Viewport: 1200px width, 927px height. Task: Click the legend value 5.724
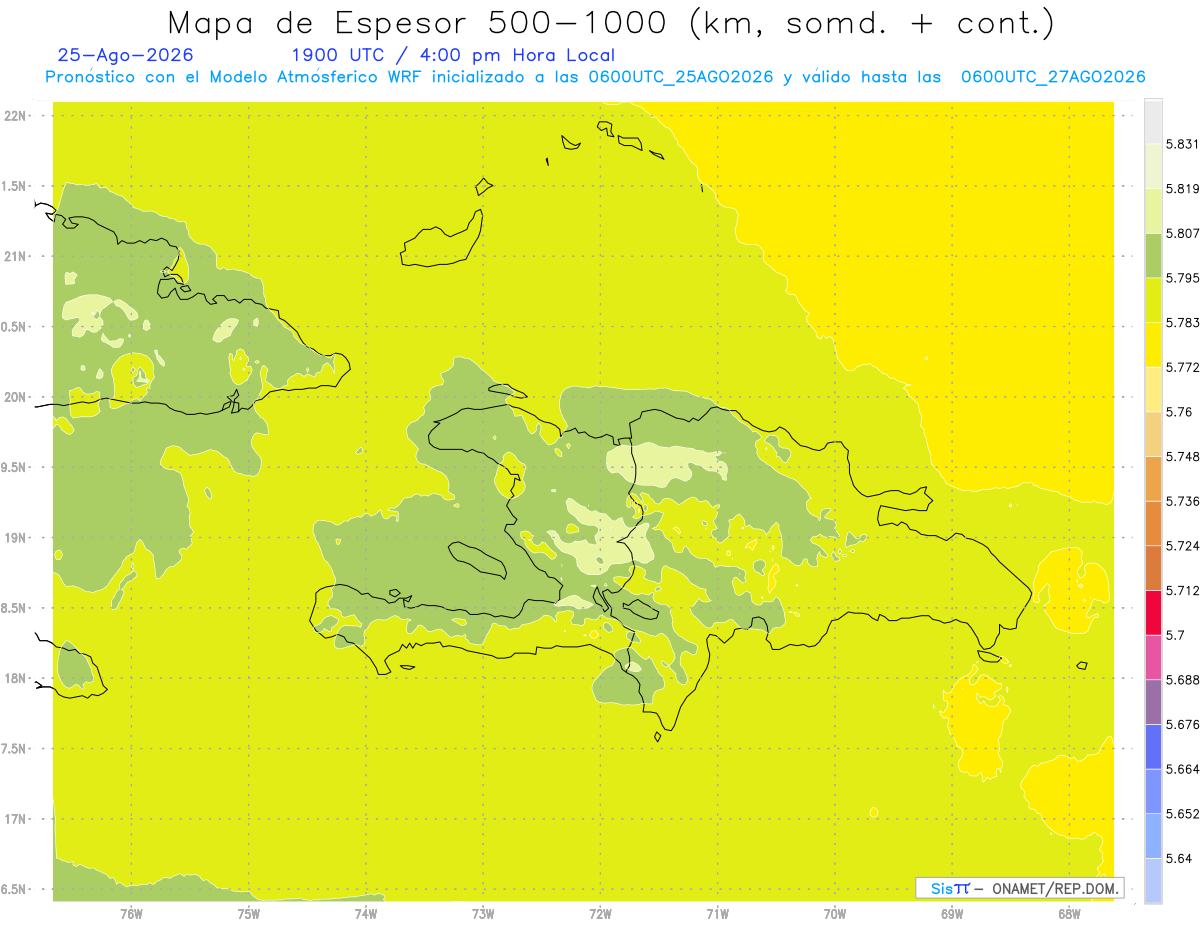click(1182, 546)
